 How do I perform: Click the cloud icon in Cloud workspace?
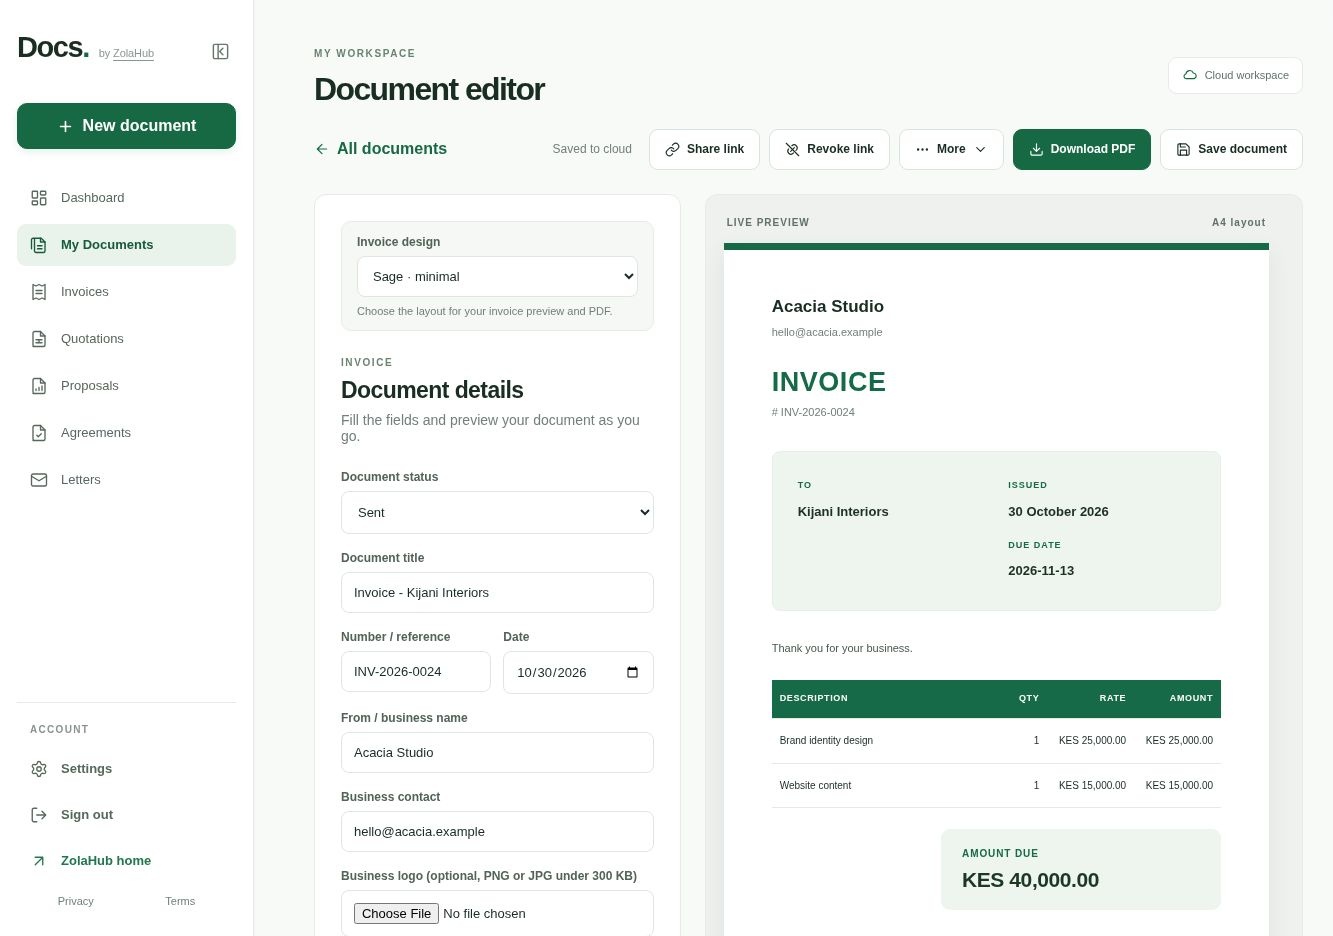pyautogui.click(x=1190, y=75)
